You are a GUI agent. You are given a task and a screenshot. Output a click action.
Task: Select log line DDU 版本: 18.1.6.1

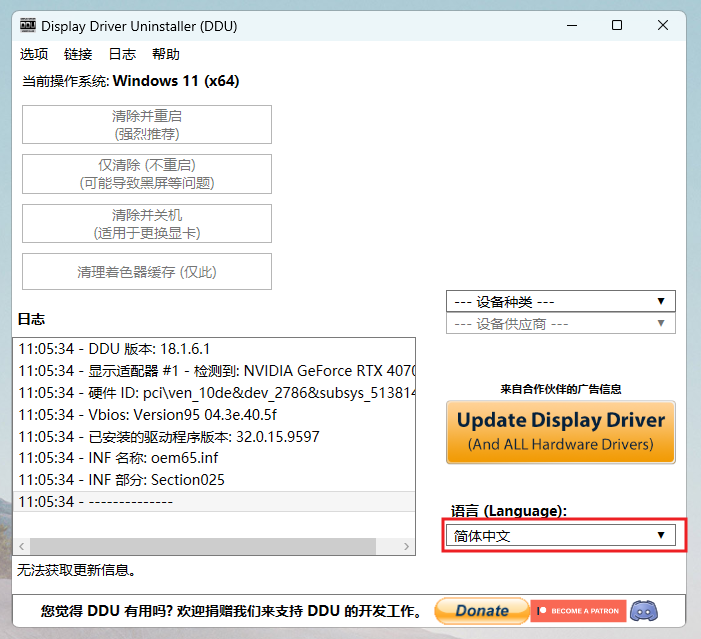coord(214,349)
